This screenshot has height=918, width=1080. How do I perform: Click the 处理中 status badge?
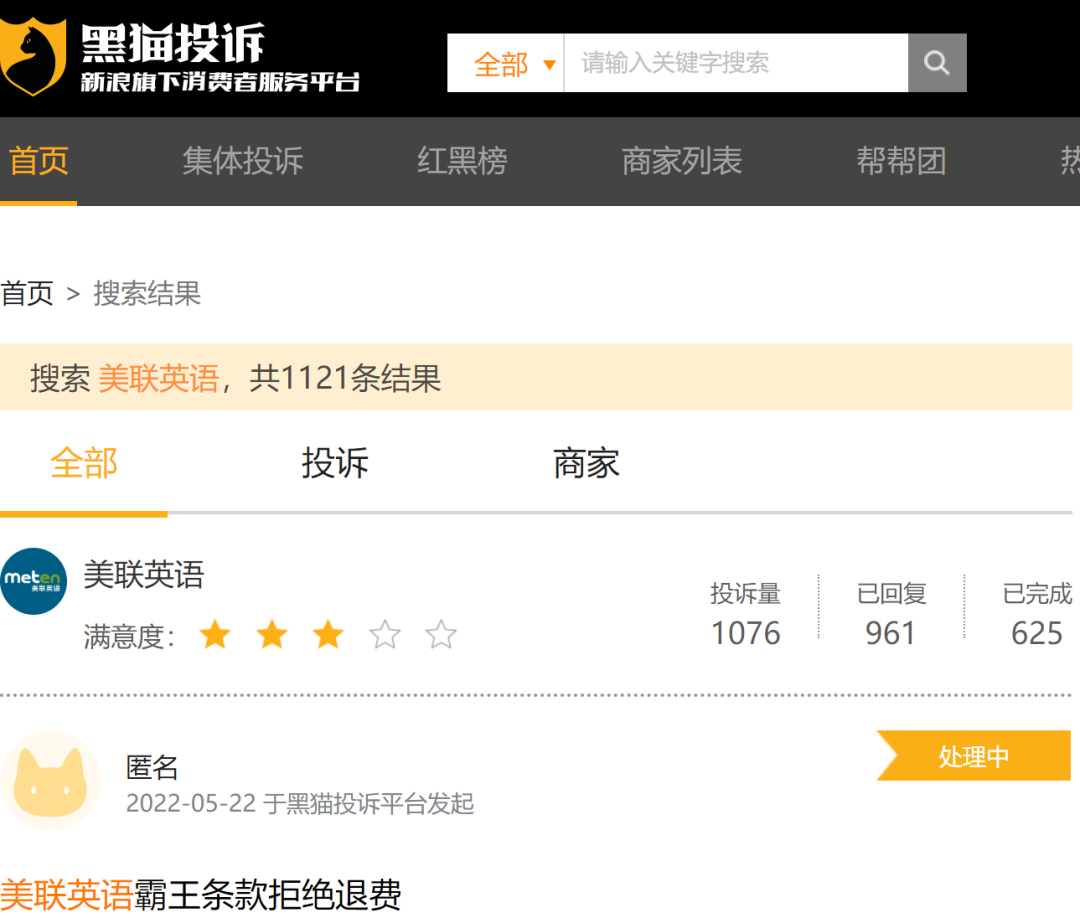pyautogui.click(x=974, y=757)
